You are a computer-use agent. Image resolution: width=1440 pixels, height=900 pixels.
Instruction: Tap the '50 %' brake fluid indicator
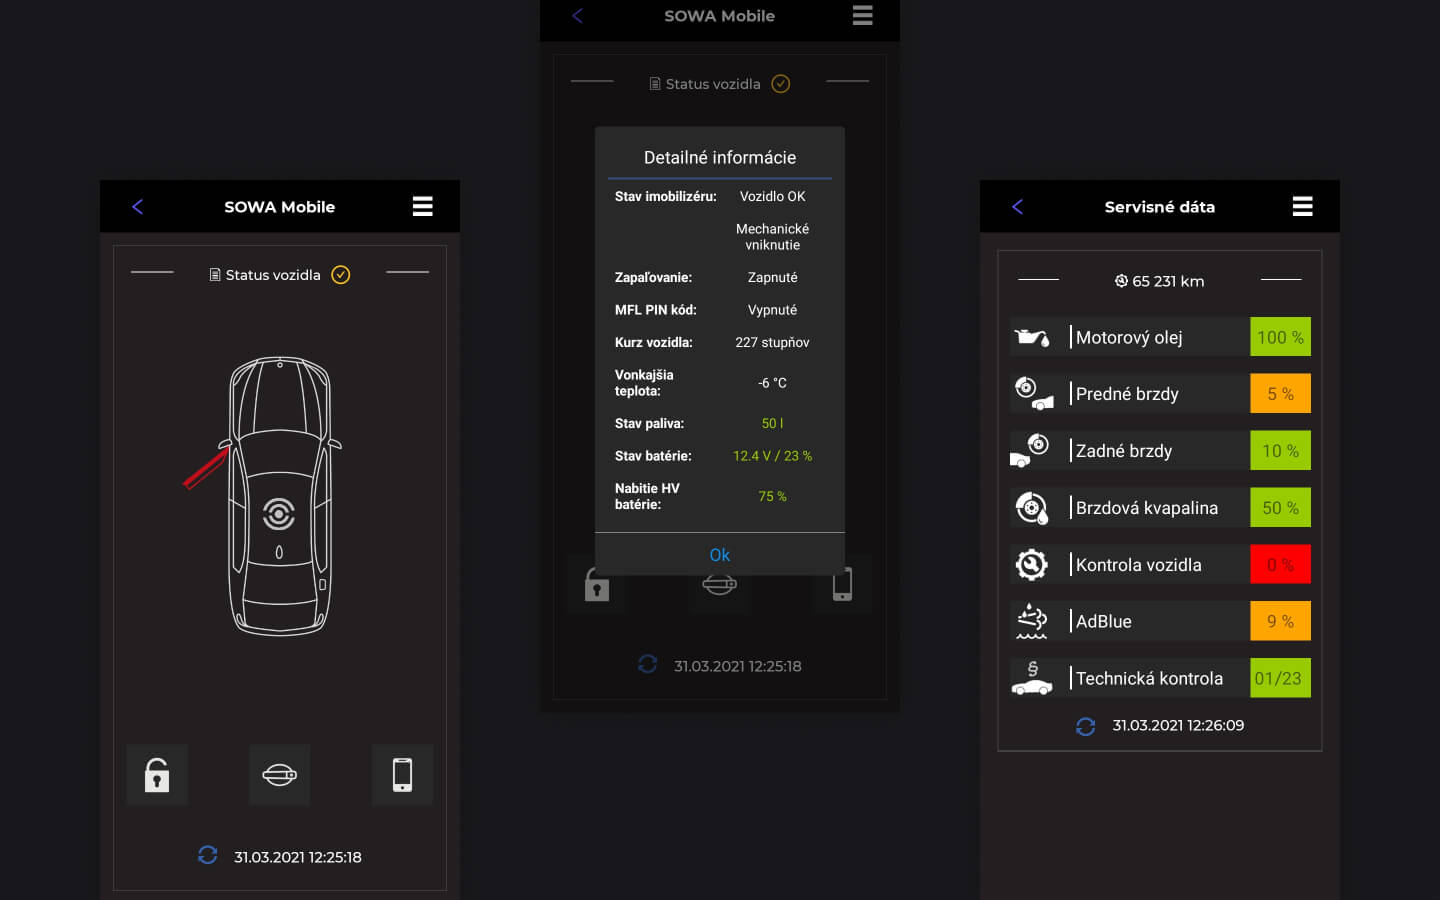pyautogui.click(x=1280, y=508)
